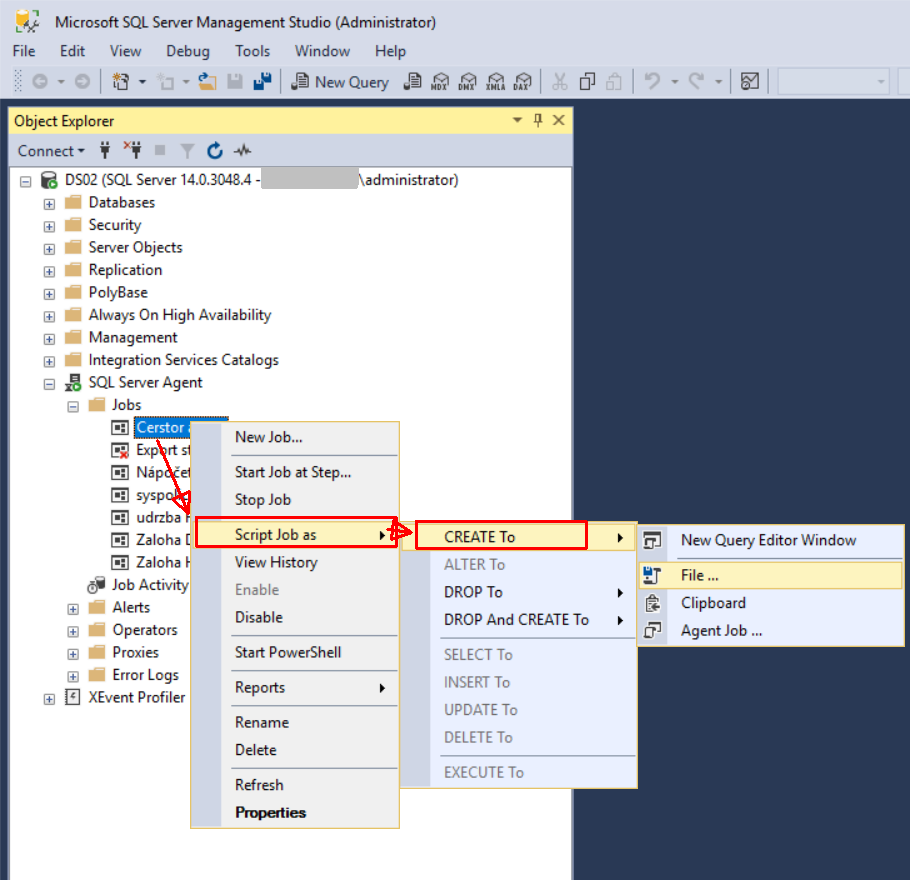Click the Paste toolbar icon
Viewport: 910px width, 880px height.
[614, 82]
